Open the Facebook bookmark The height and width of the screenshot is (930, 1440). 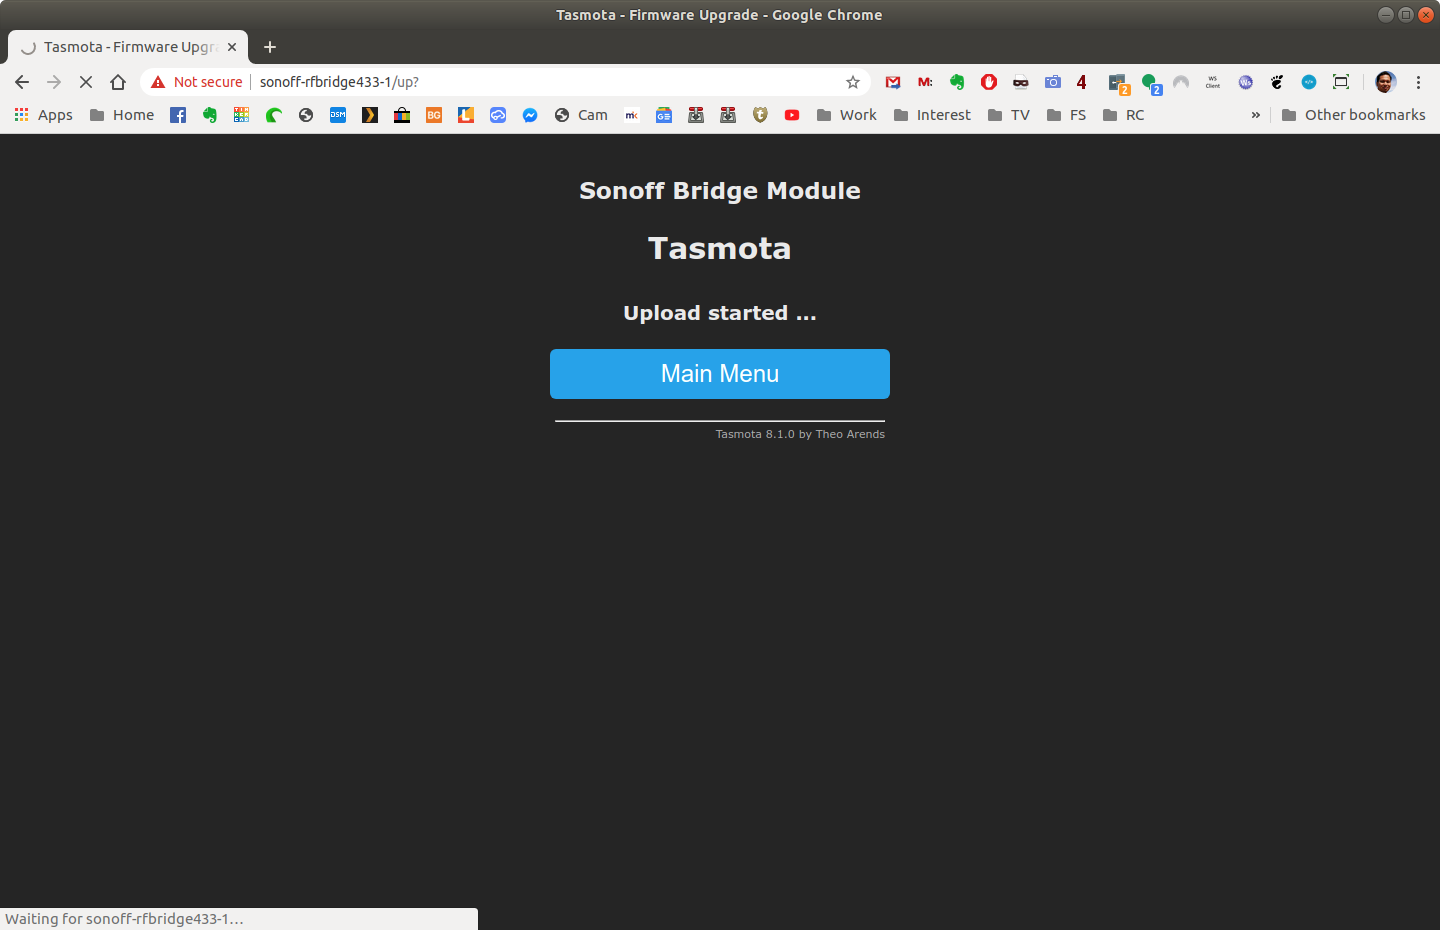click(x=178, y=115)
